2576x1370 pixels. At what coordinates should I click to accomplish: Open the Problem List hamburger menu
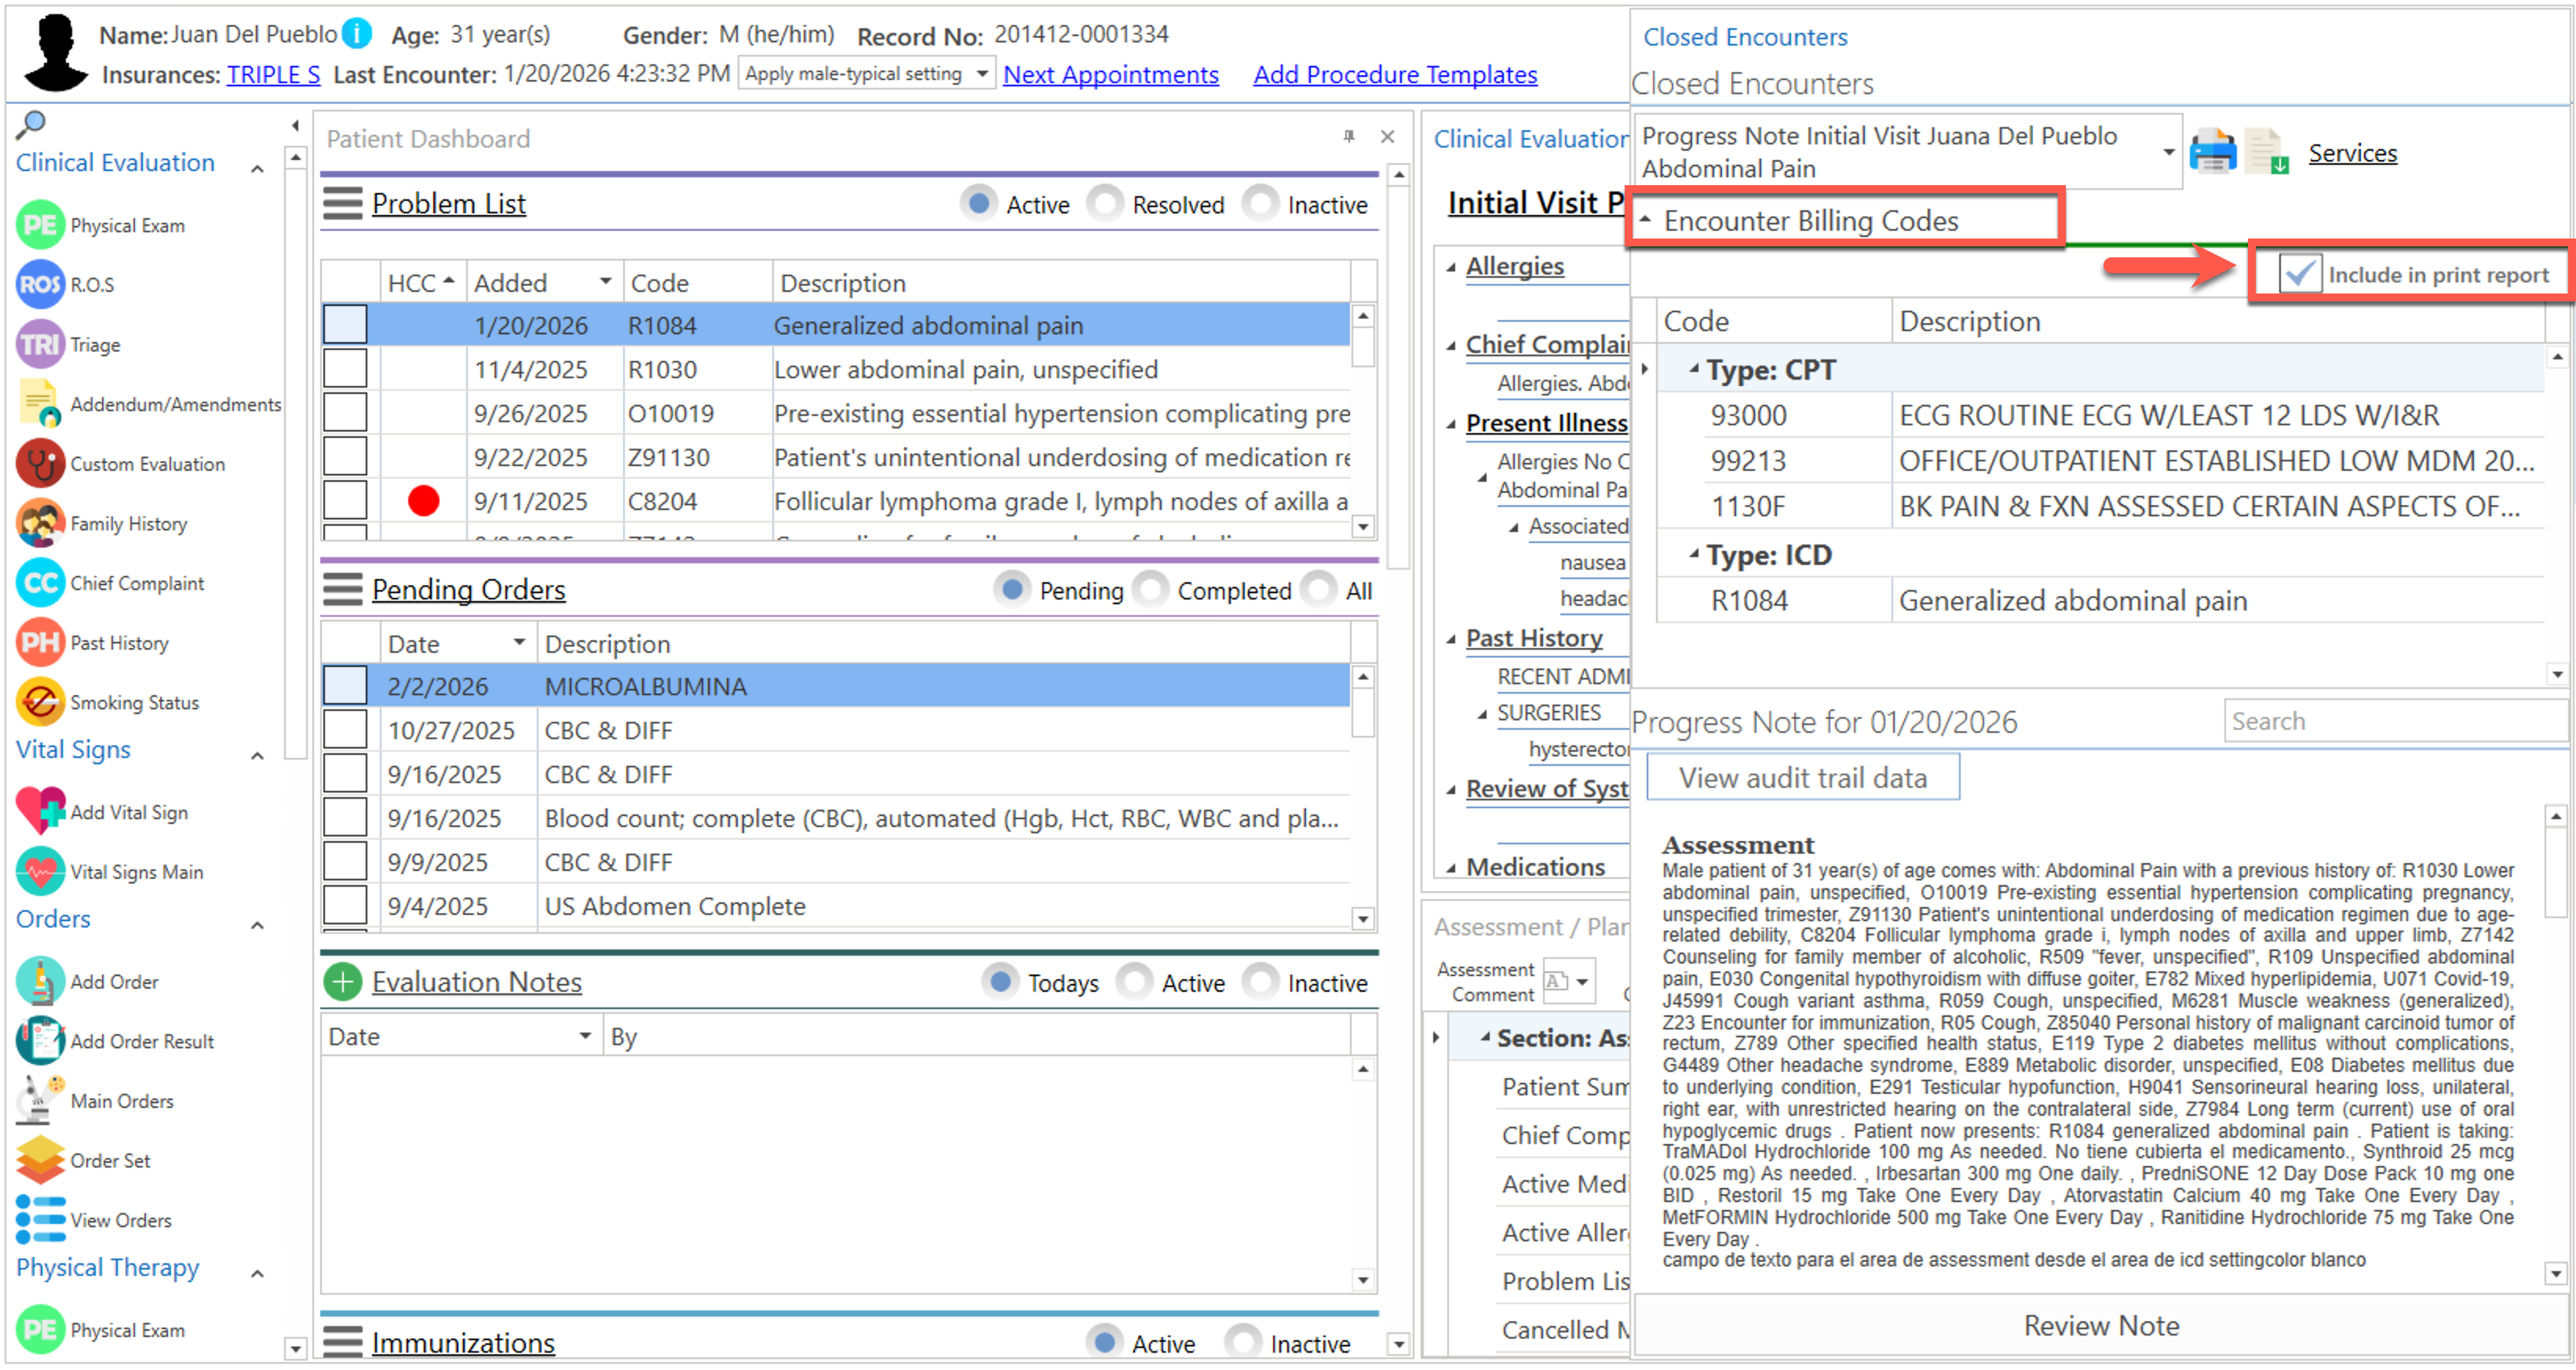coord(342,204)
